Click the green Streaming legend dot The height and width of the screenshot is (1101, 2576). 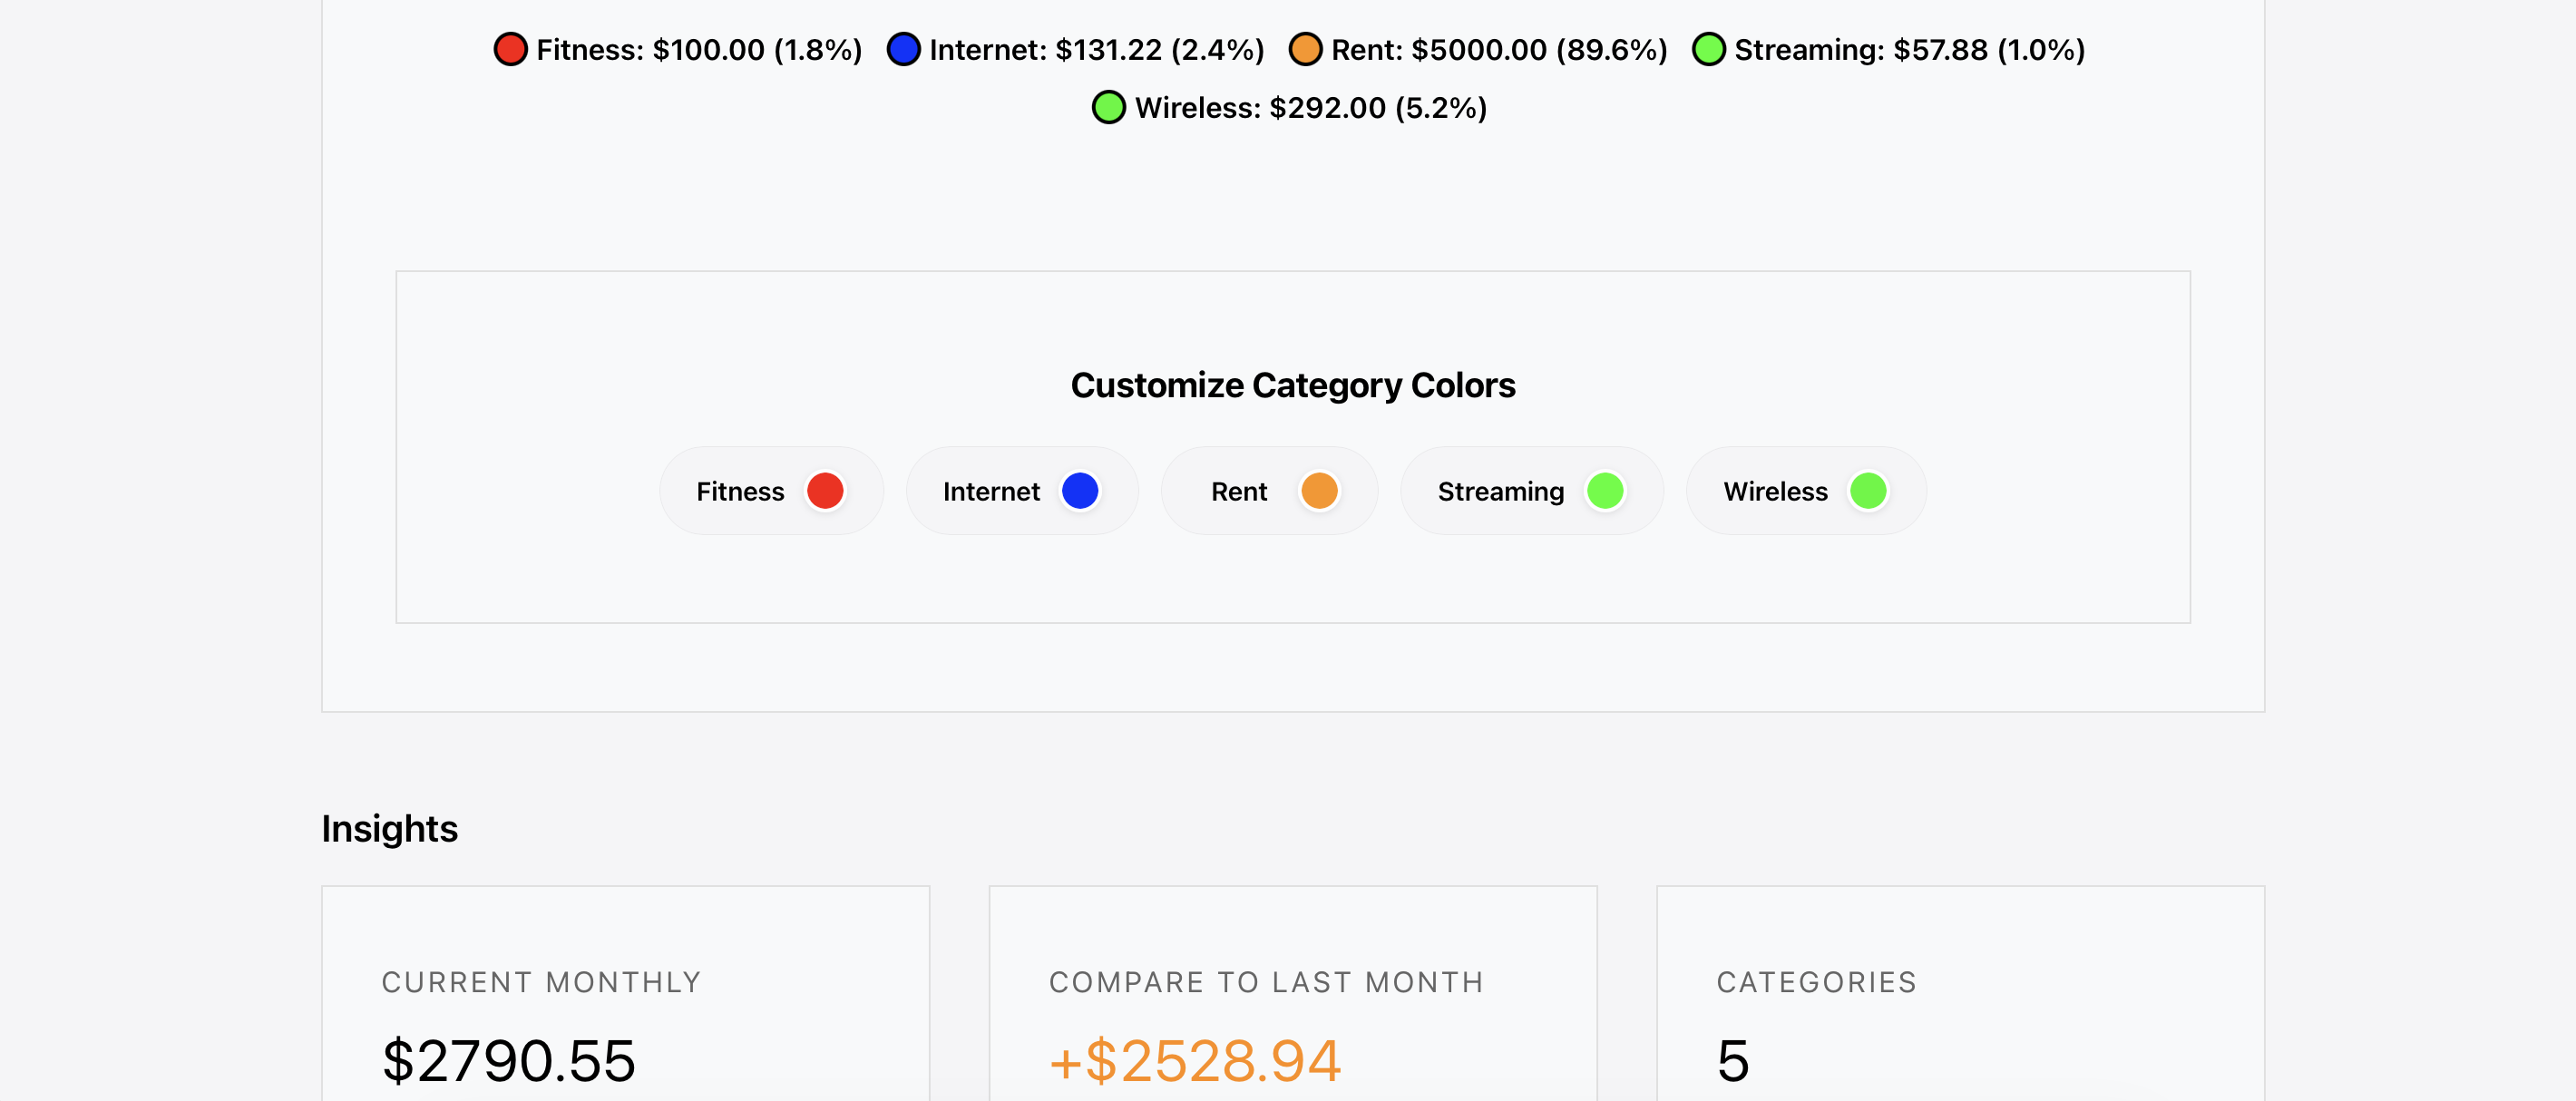coord(1709,49)
